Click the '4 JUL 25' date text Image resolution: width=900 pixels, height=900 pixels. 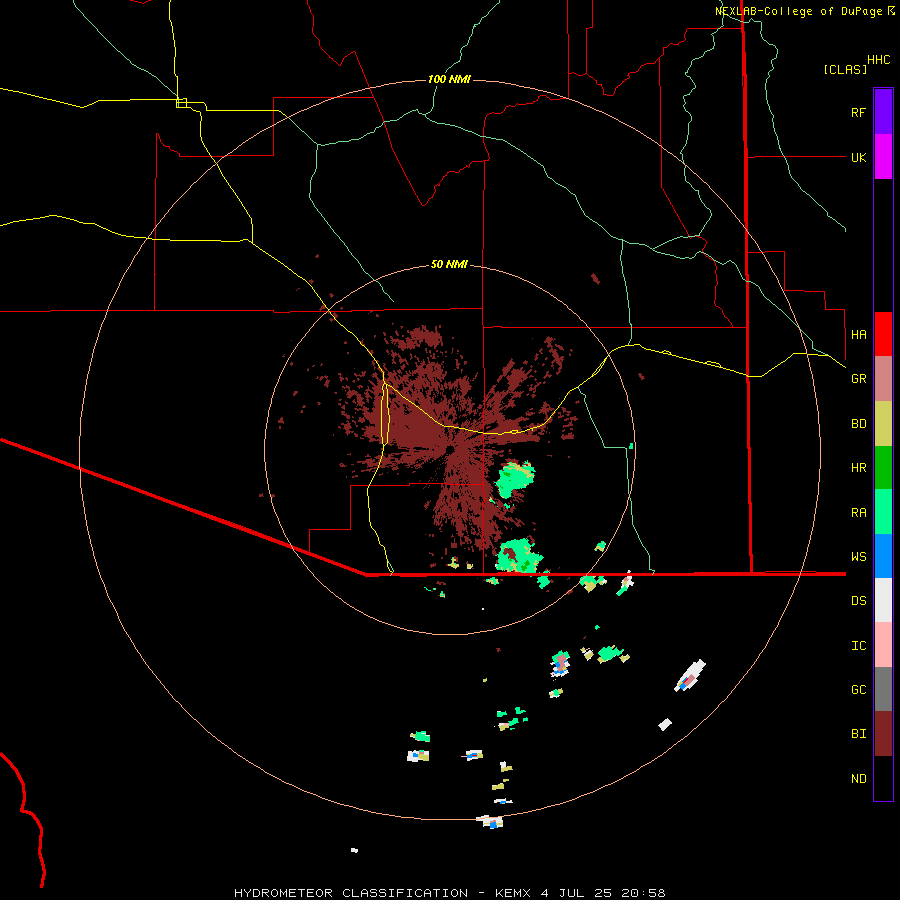(x=576, y=893)
